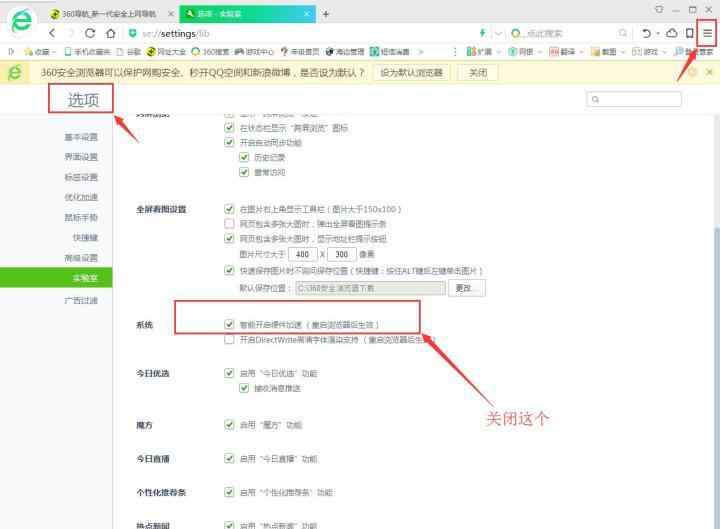
Task: Expand the 收藏 favorites dropdown arrow
Action: [x=54, y=52]
